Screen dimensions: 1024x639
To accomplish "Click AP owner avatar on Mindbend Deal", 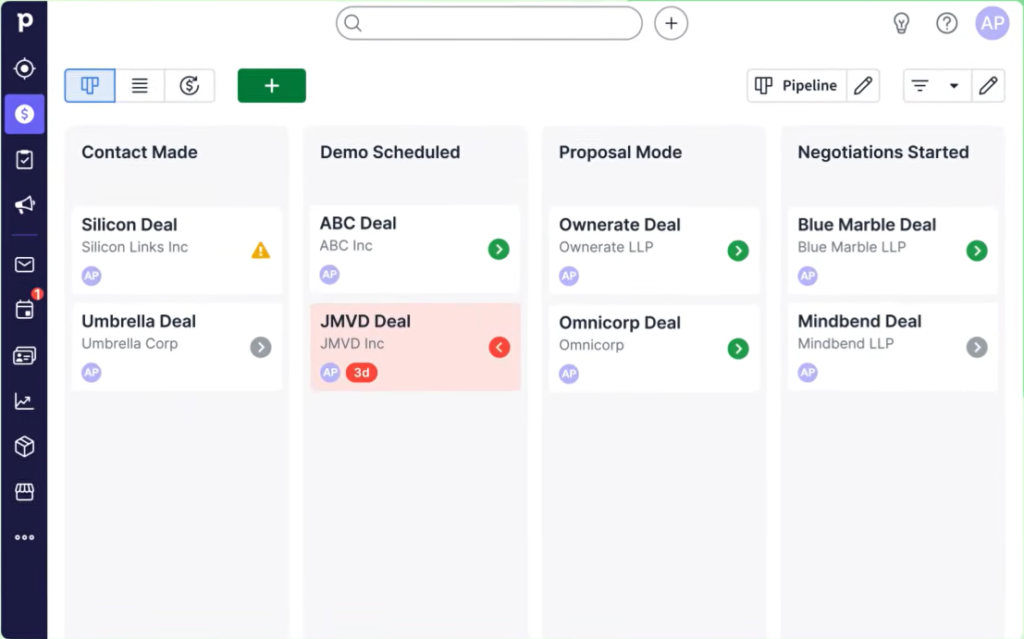I will [808, 372].
